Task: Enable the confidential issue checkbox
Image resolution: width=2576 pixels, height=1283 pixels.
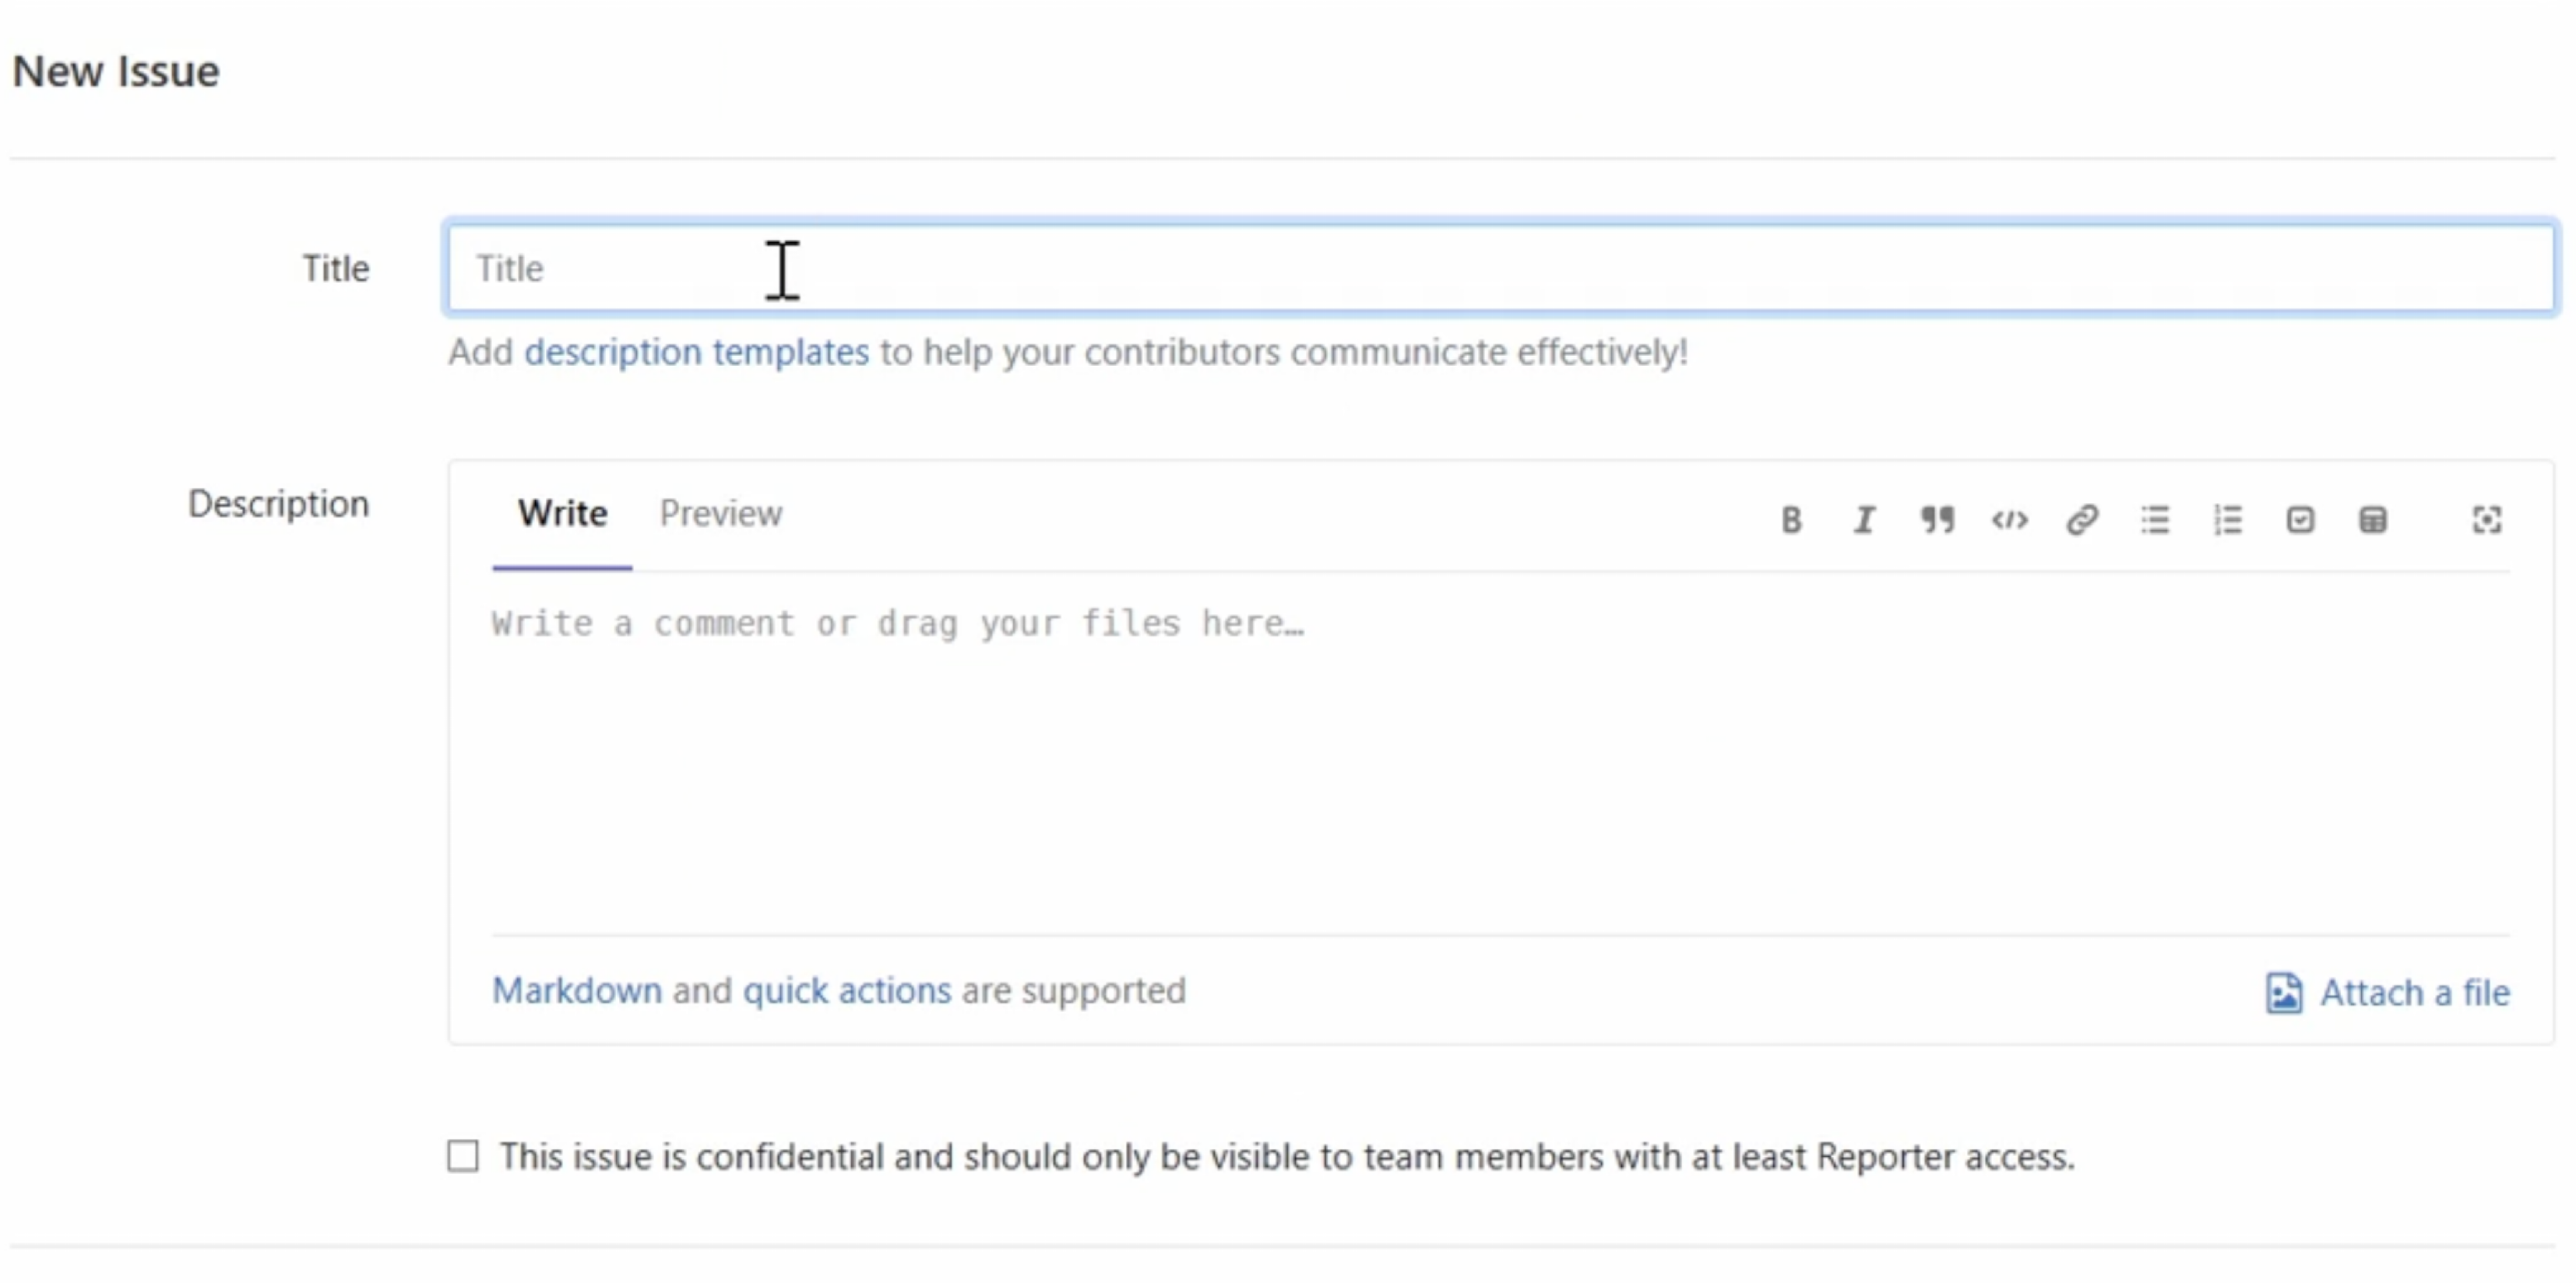Action: click(464, 1157)
